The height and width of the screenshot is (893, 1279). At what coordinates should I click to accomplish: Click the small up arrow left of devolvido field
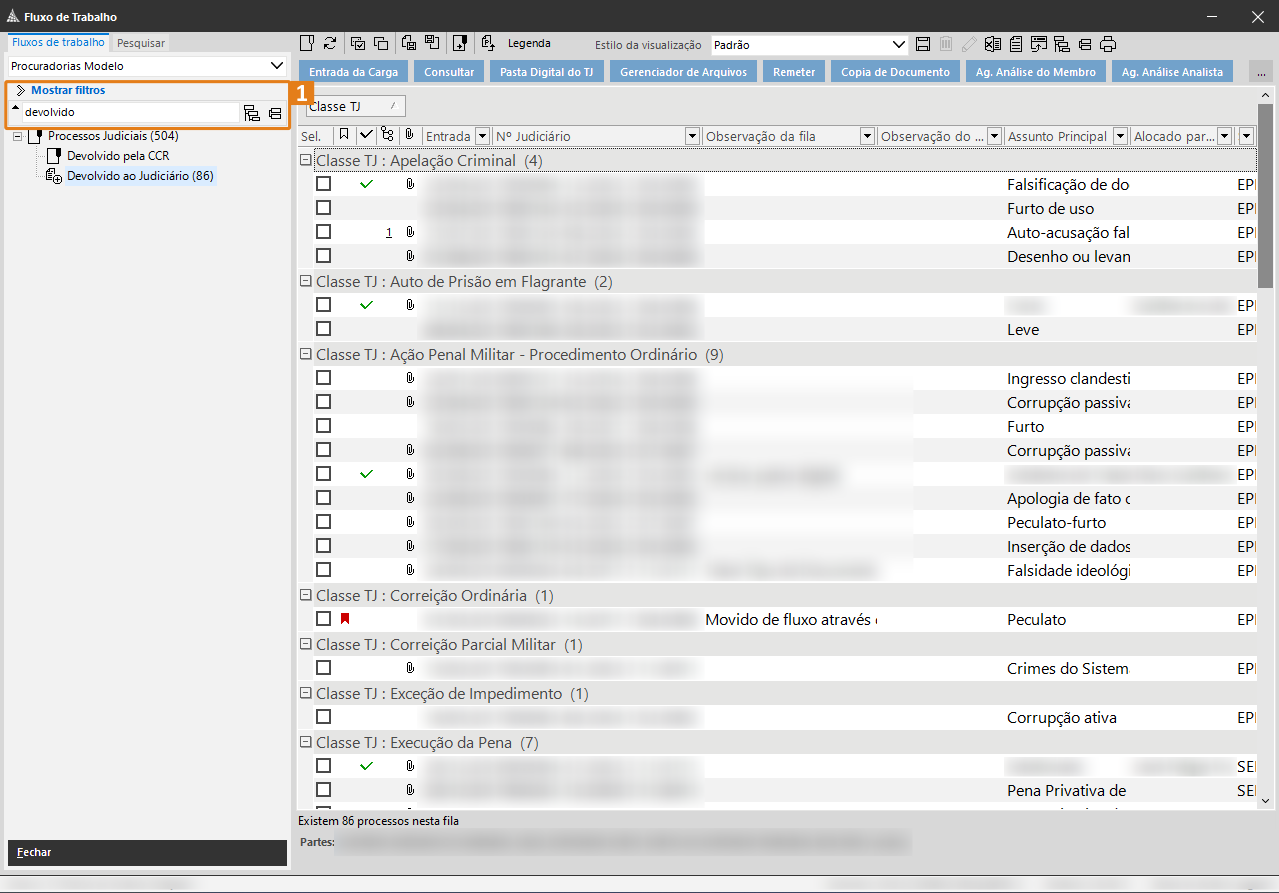tap(15, 108)
